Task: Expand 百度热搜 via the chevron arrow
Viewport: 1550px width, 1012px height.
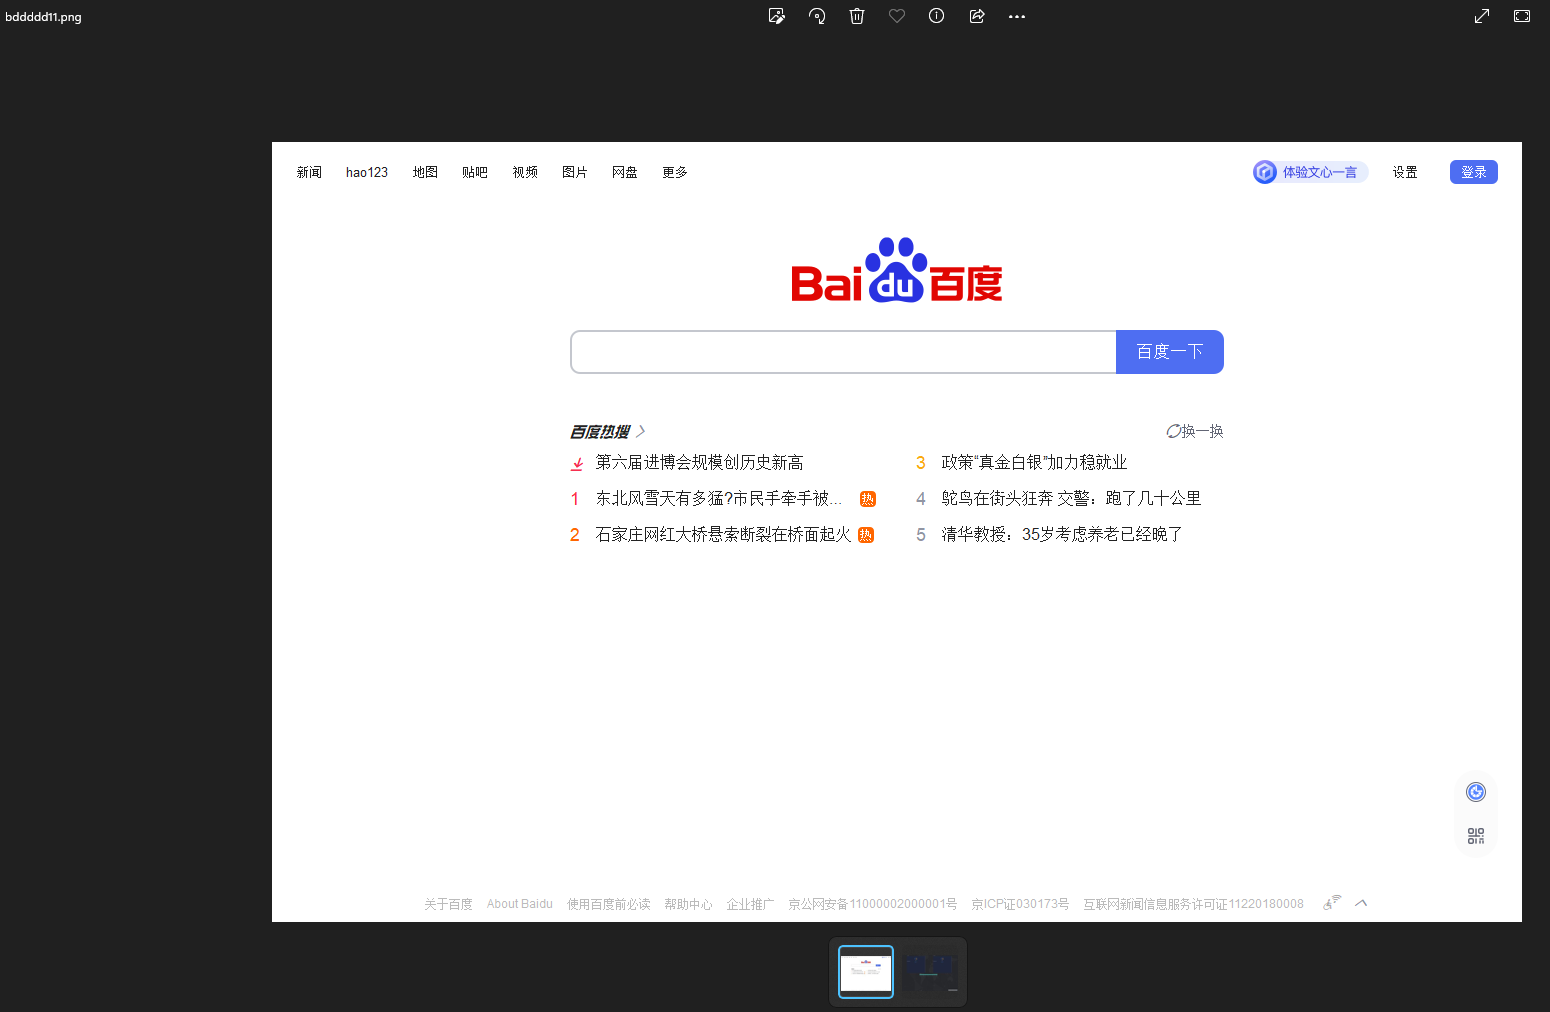Action: pos(641,432)
